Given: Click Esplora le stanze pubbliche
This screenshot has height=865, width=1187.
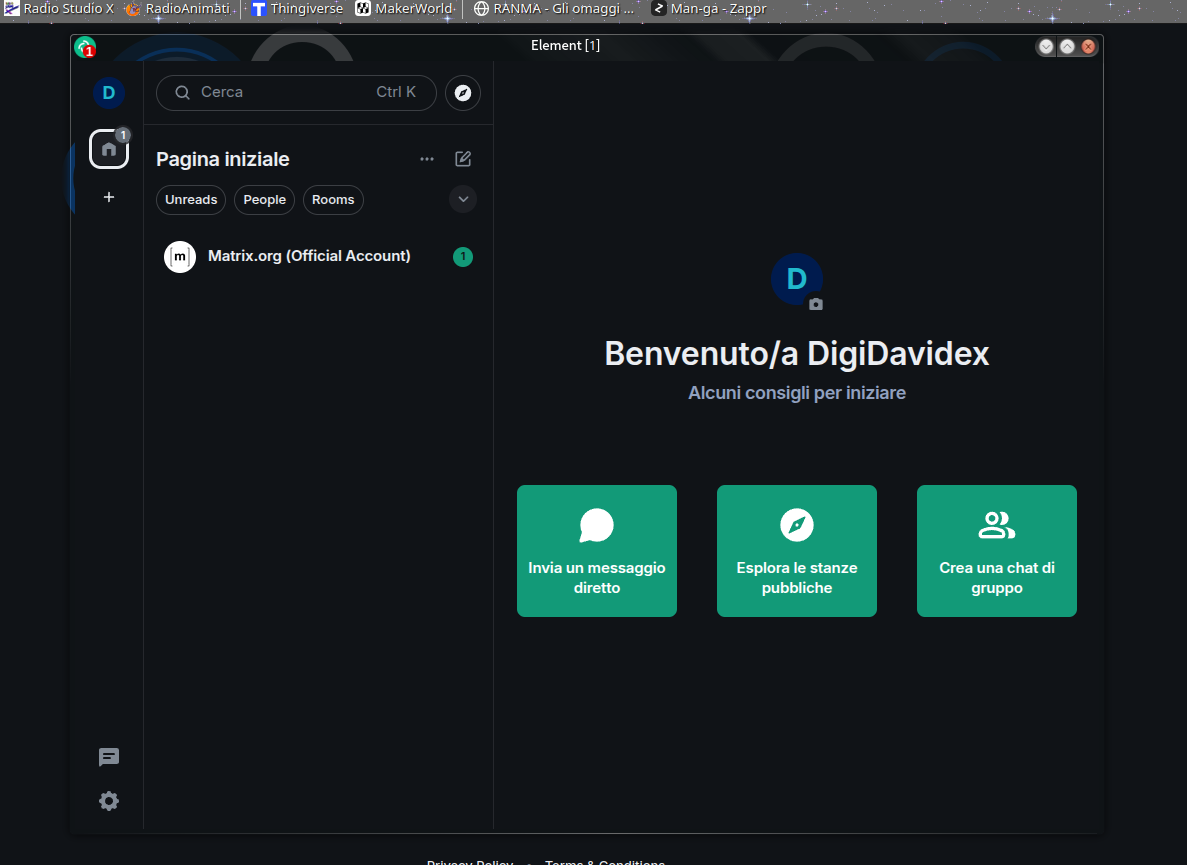Looking at the screenshot, I should point(797,551).
